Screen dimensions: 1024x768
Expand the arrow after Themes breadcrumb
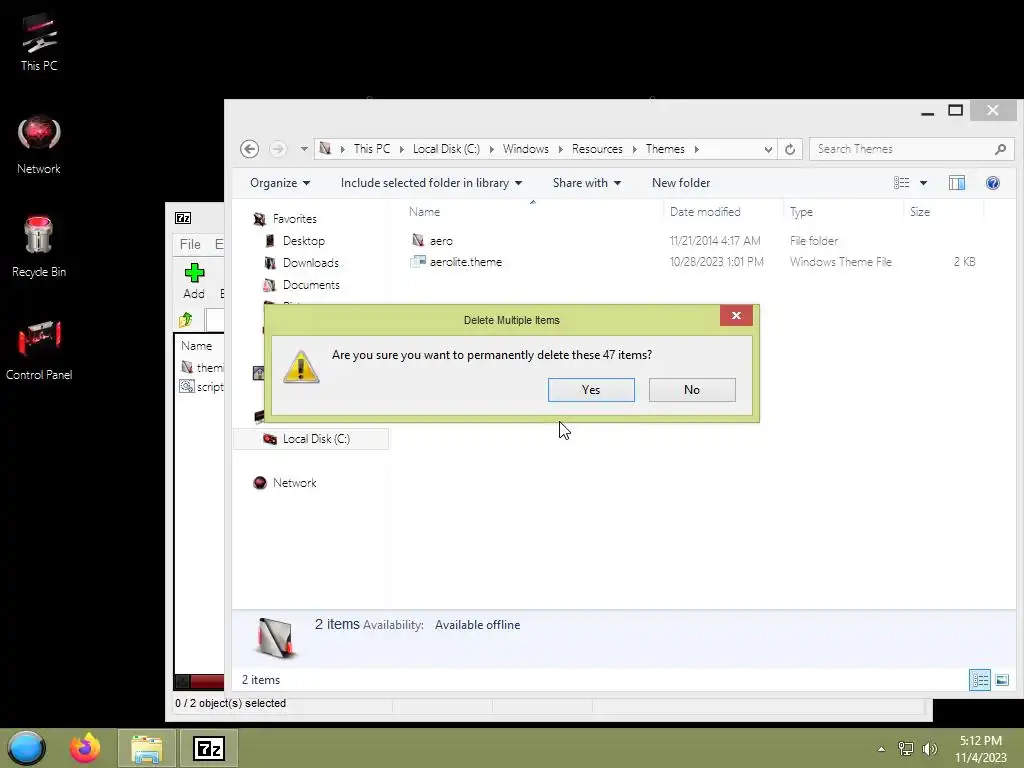pos(697,149)
